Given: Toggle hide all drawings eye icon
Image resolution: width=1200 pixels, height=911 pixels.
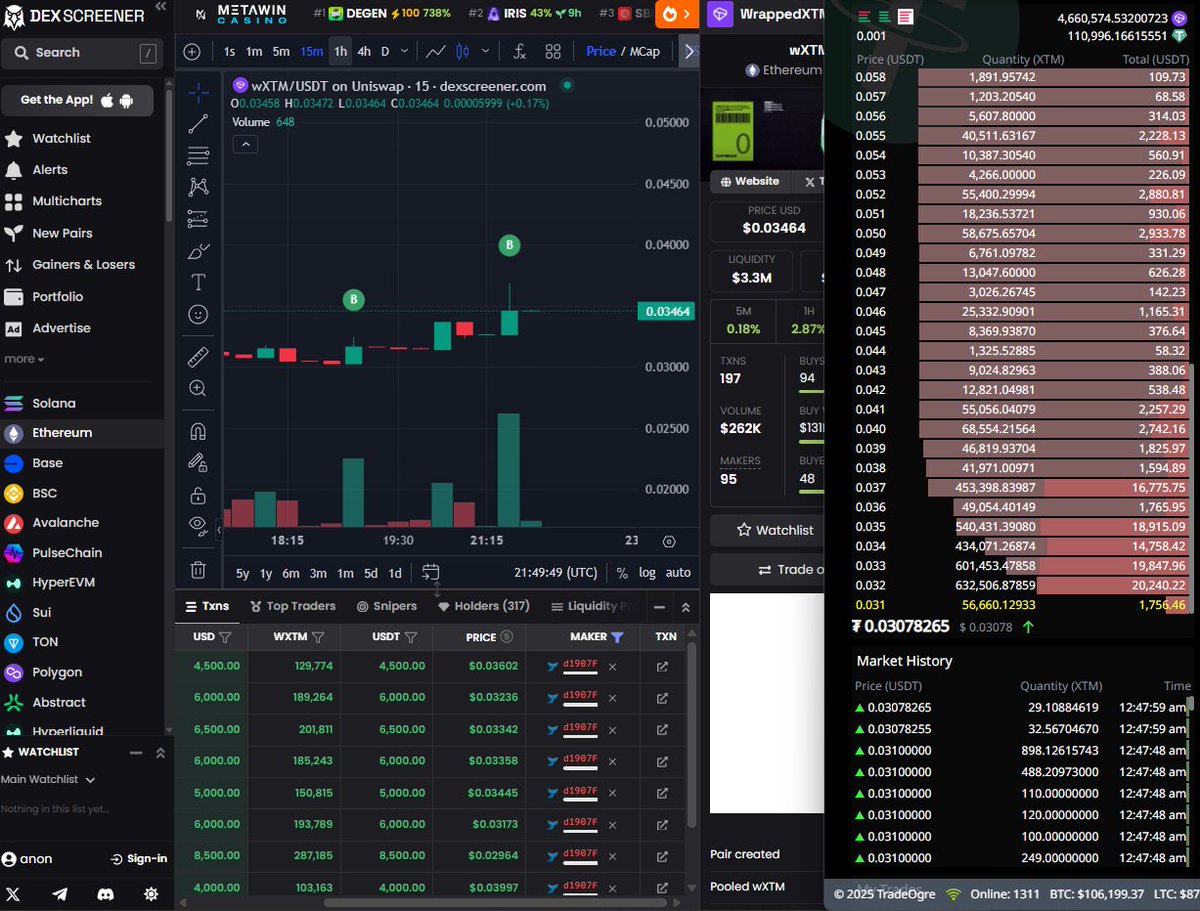Looking at the screenshot, I should pyautogui.click(x=198, y=525).
